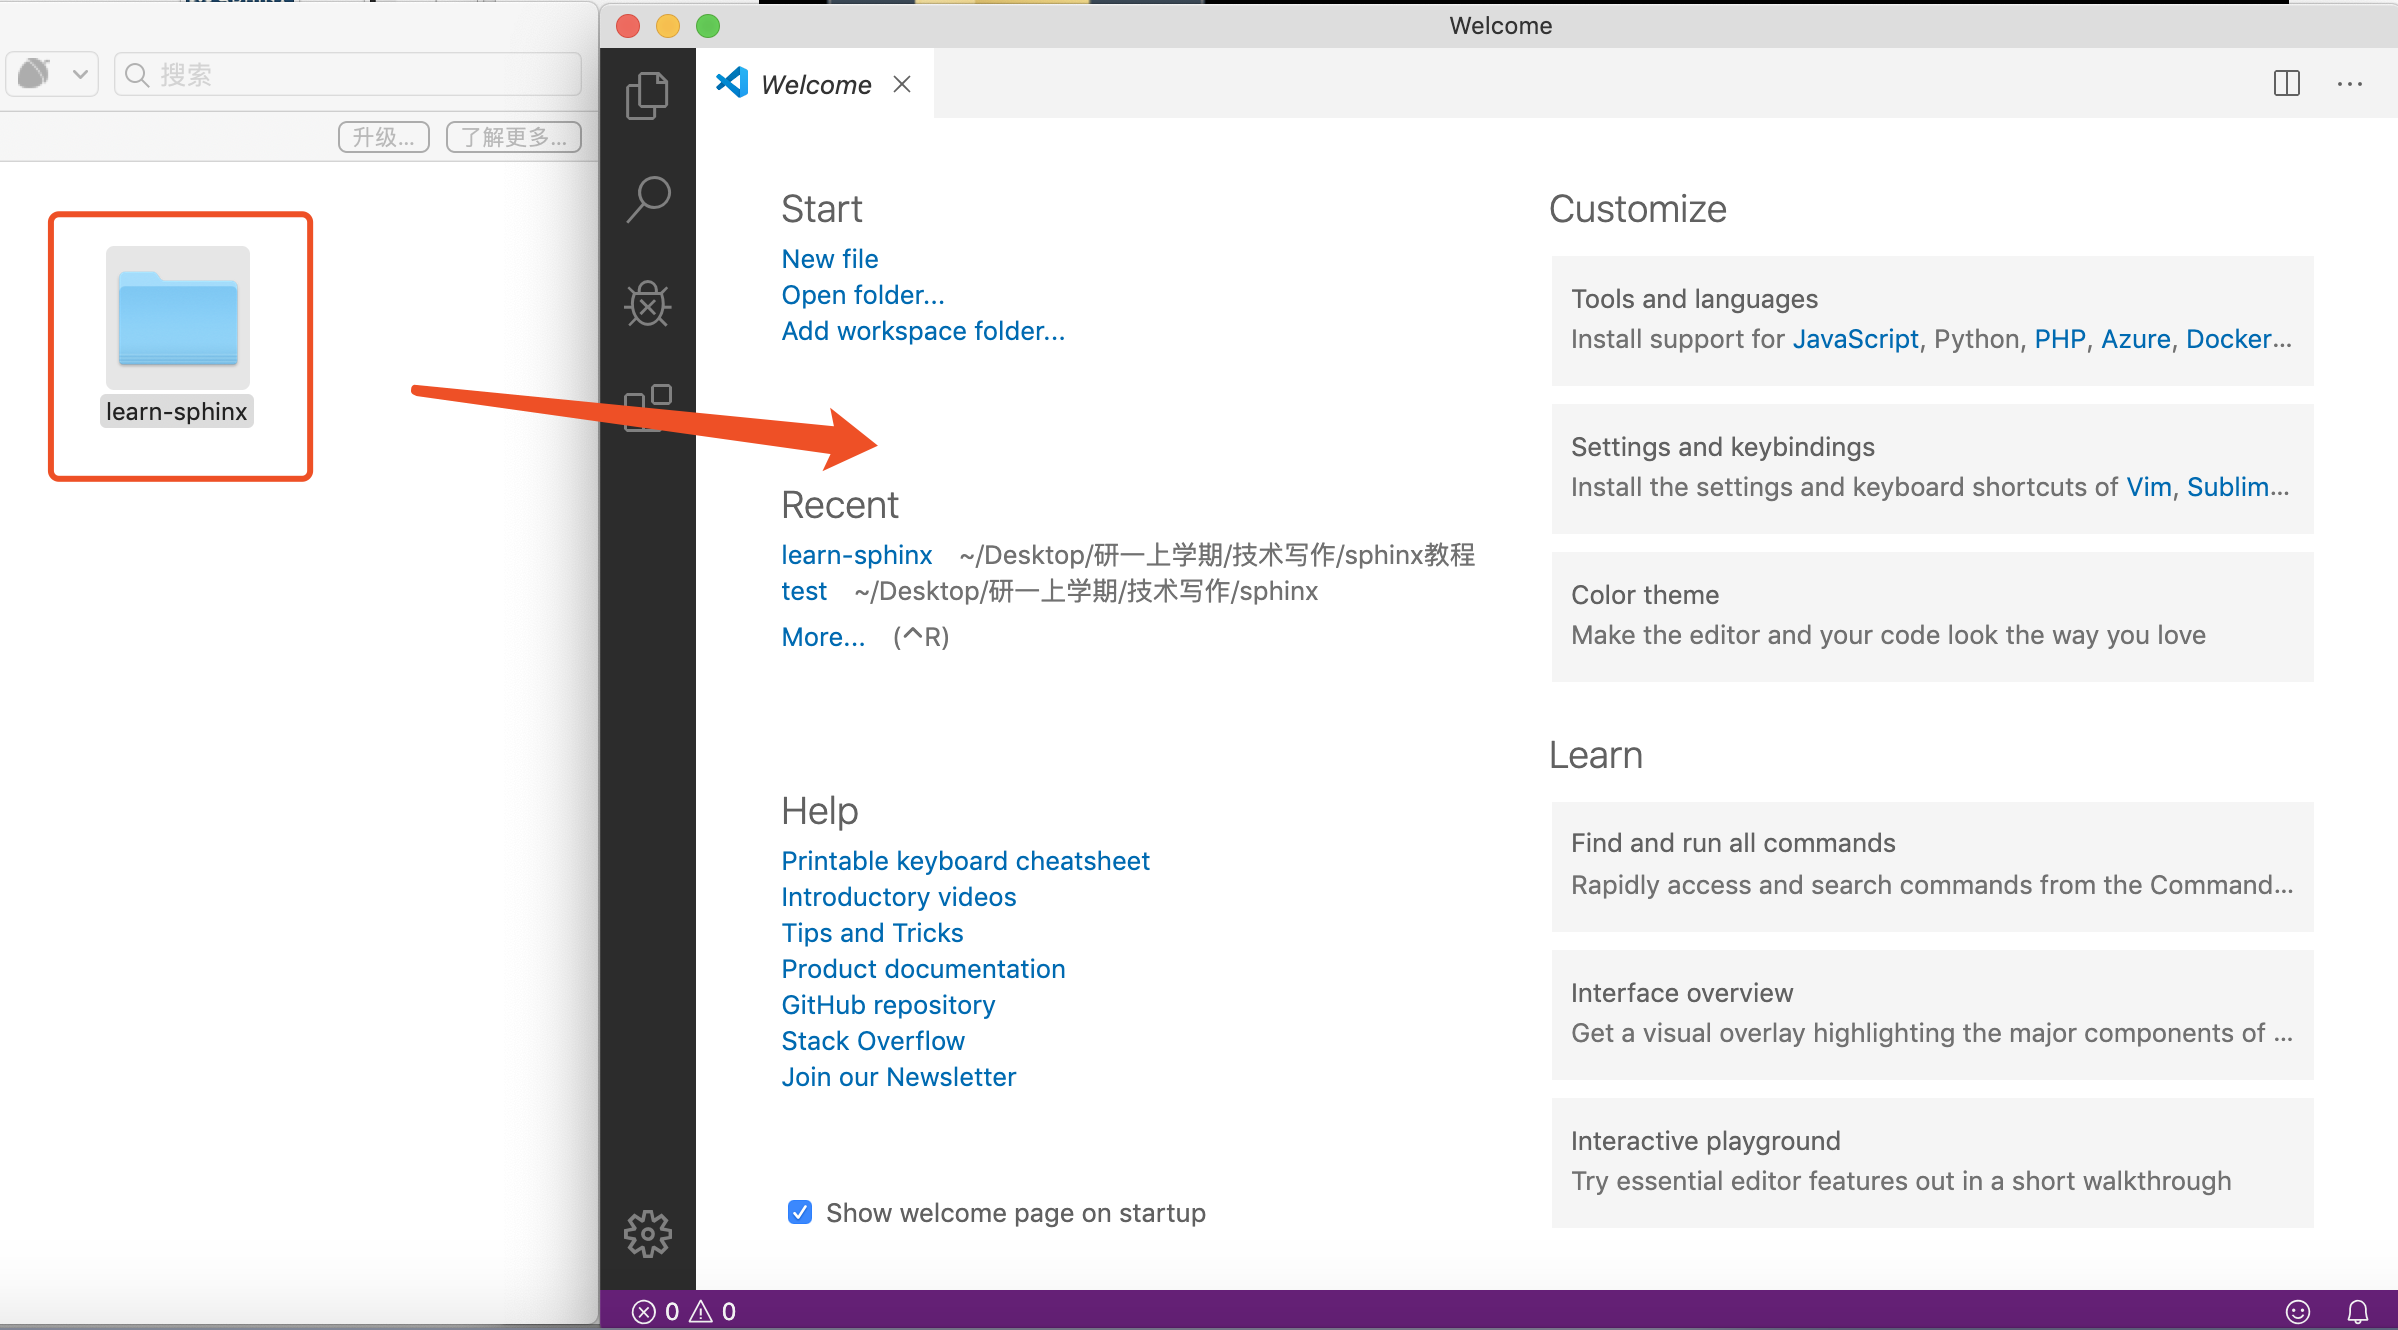Uncheck Show welcome page on startup
The image size is (2398, 1330).
(x=799, y=1213)
